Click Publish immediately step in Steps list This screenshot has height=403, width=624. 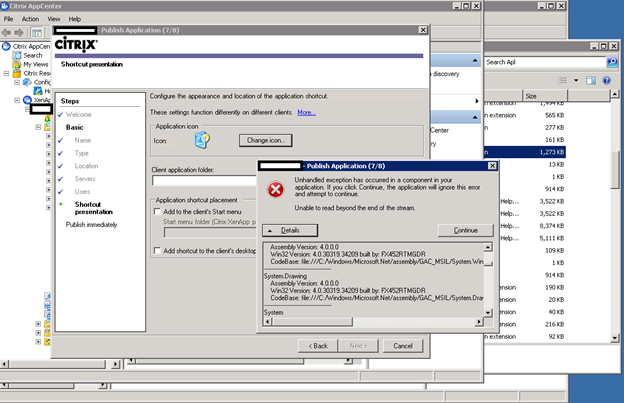point(92,225)
